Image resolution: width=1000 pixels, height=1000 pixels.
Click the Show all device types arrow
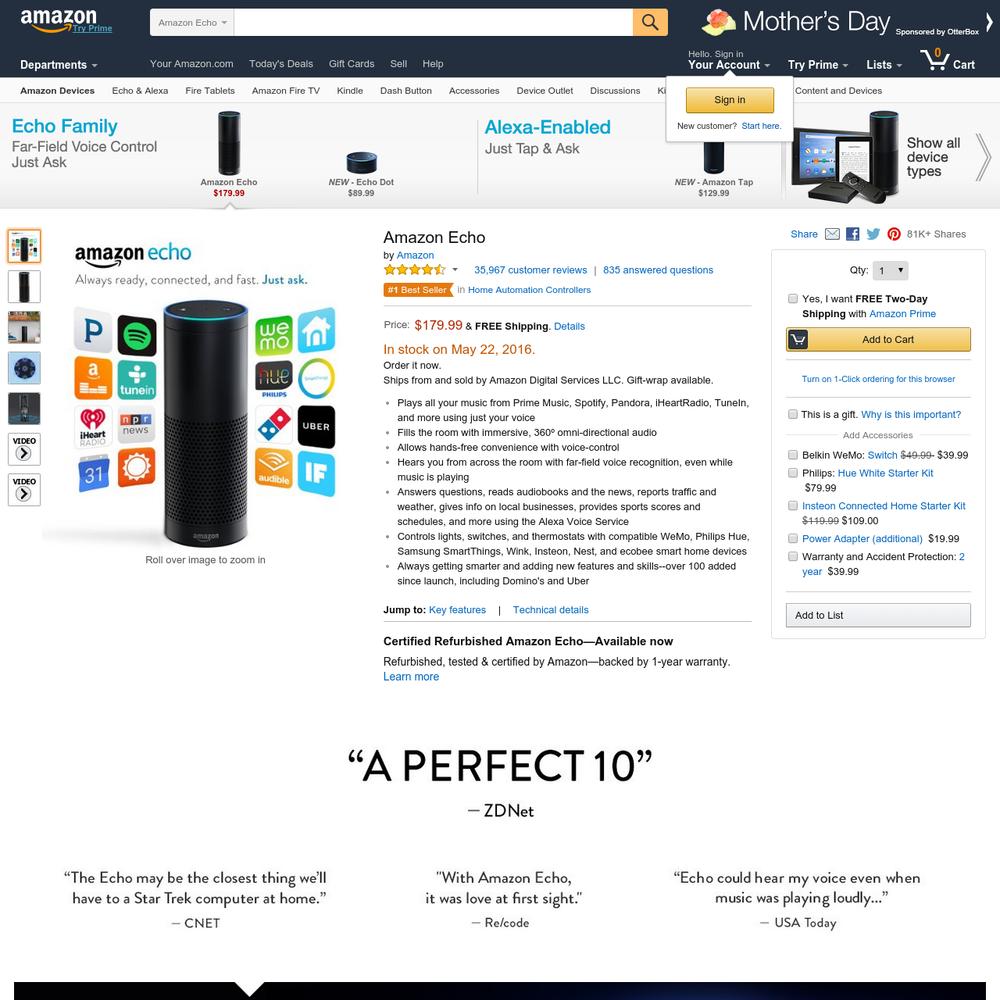coord(983,156)
